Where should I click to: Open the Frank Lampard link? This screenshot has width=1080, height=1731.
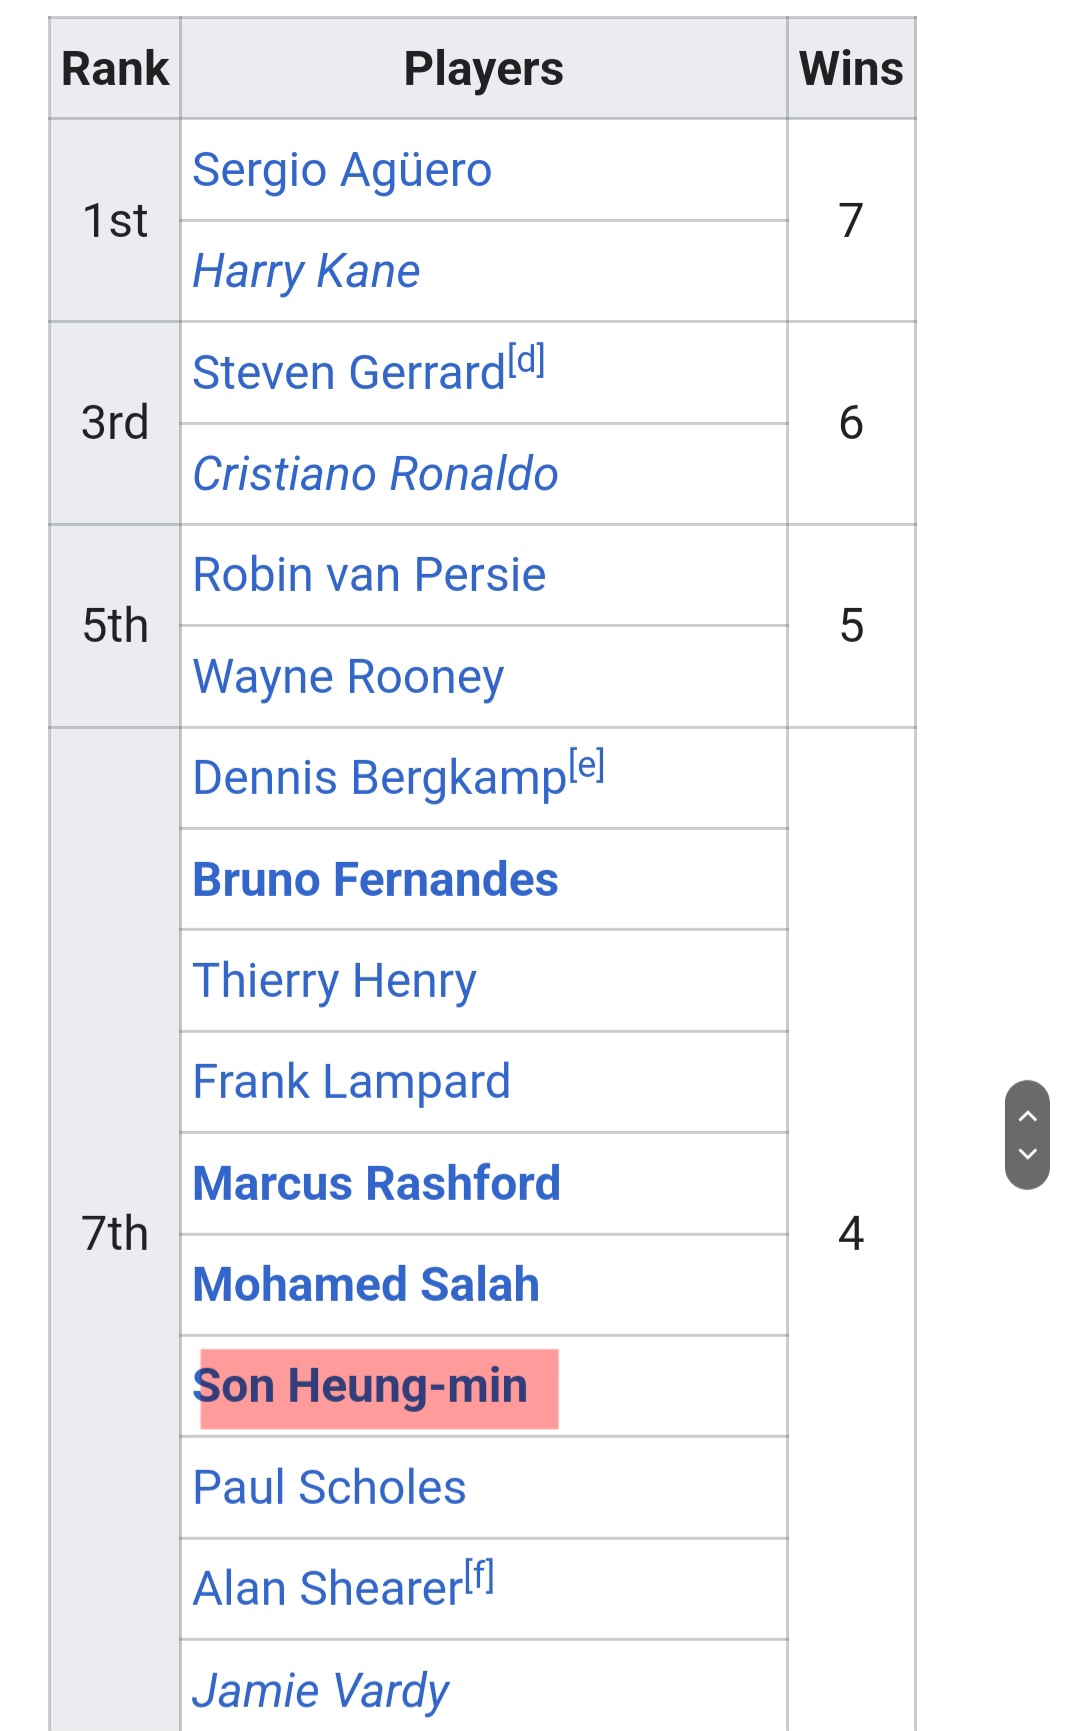pyautogui.click(x=351, y=1082)
